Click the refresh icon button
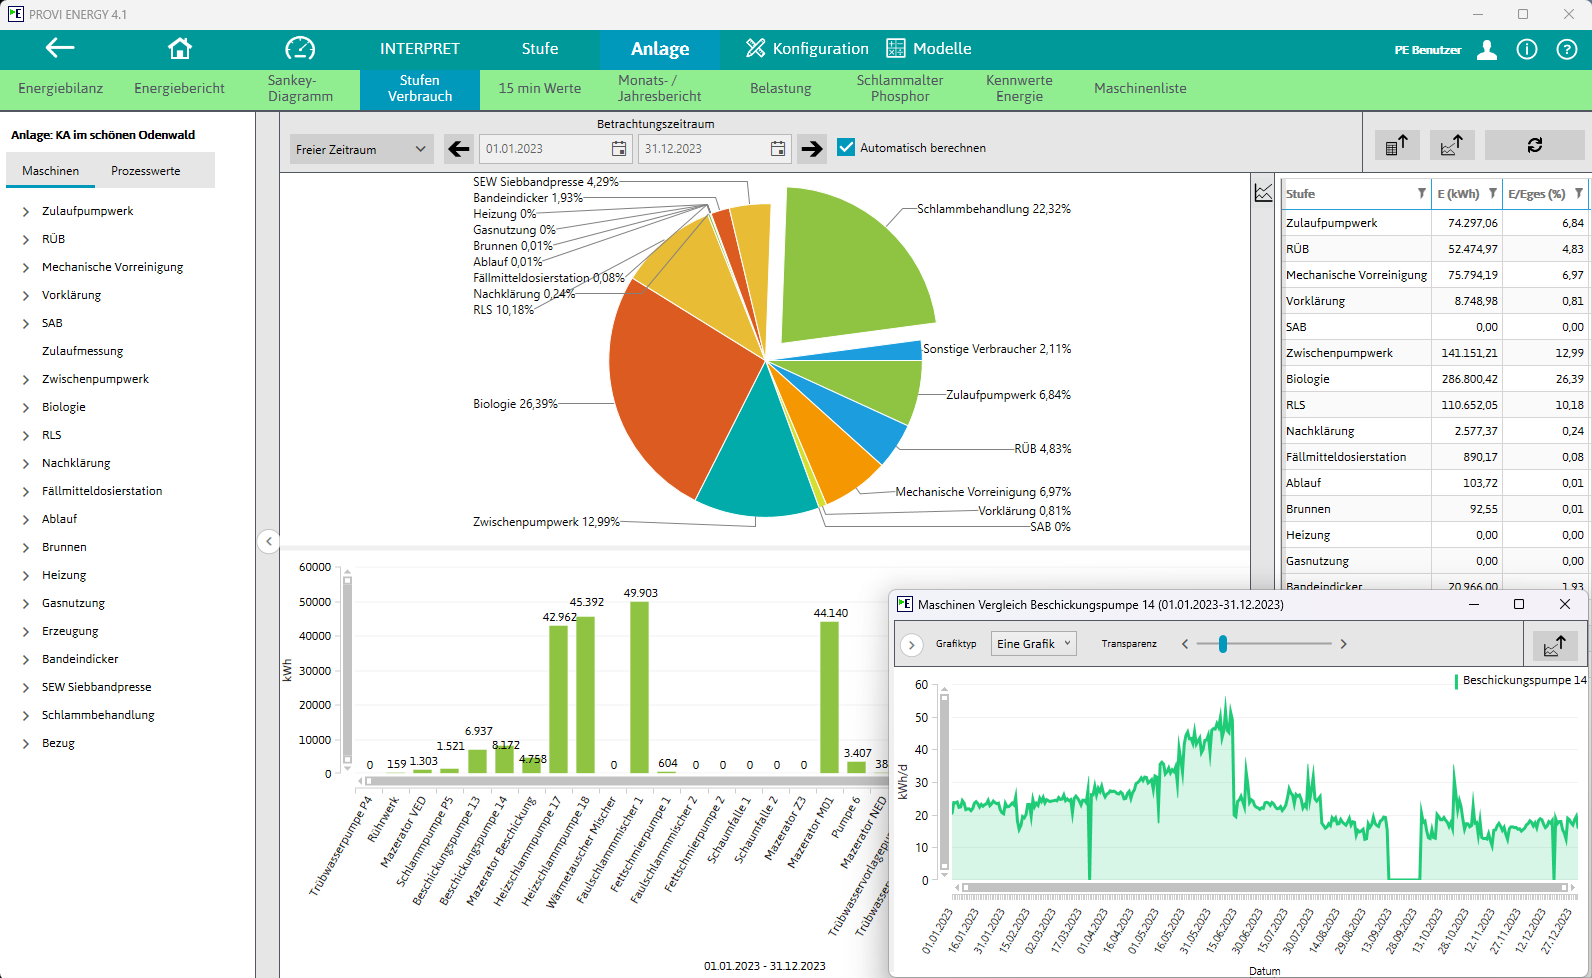The height and width of the screenshot is (978, 1592). click(x=1534, y=145)
